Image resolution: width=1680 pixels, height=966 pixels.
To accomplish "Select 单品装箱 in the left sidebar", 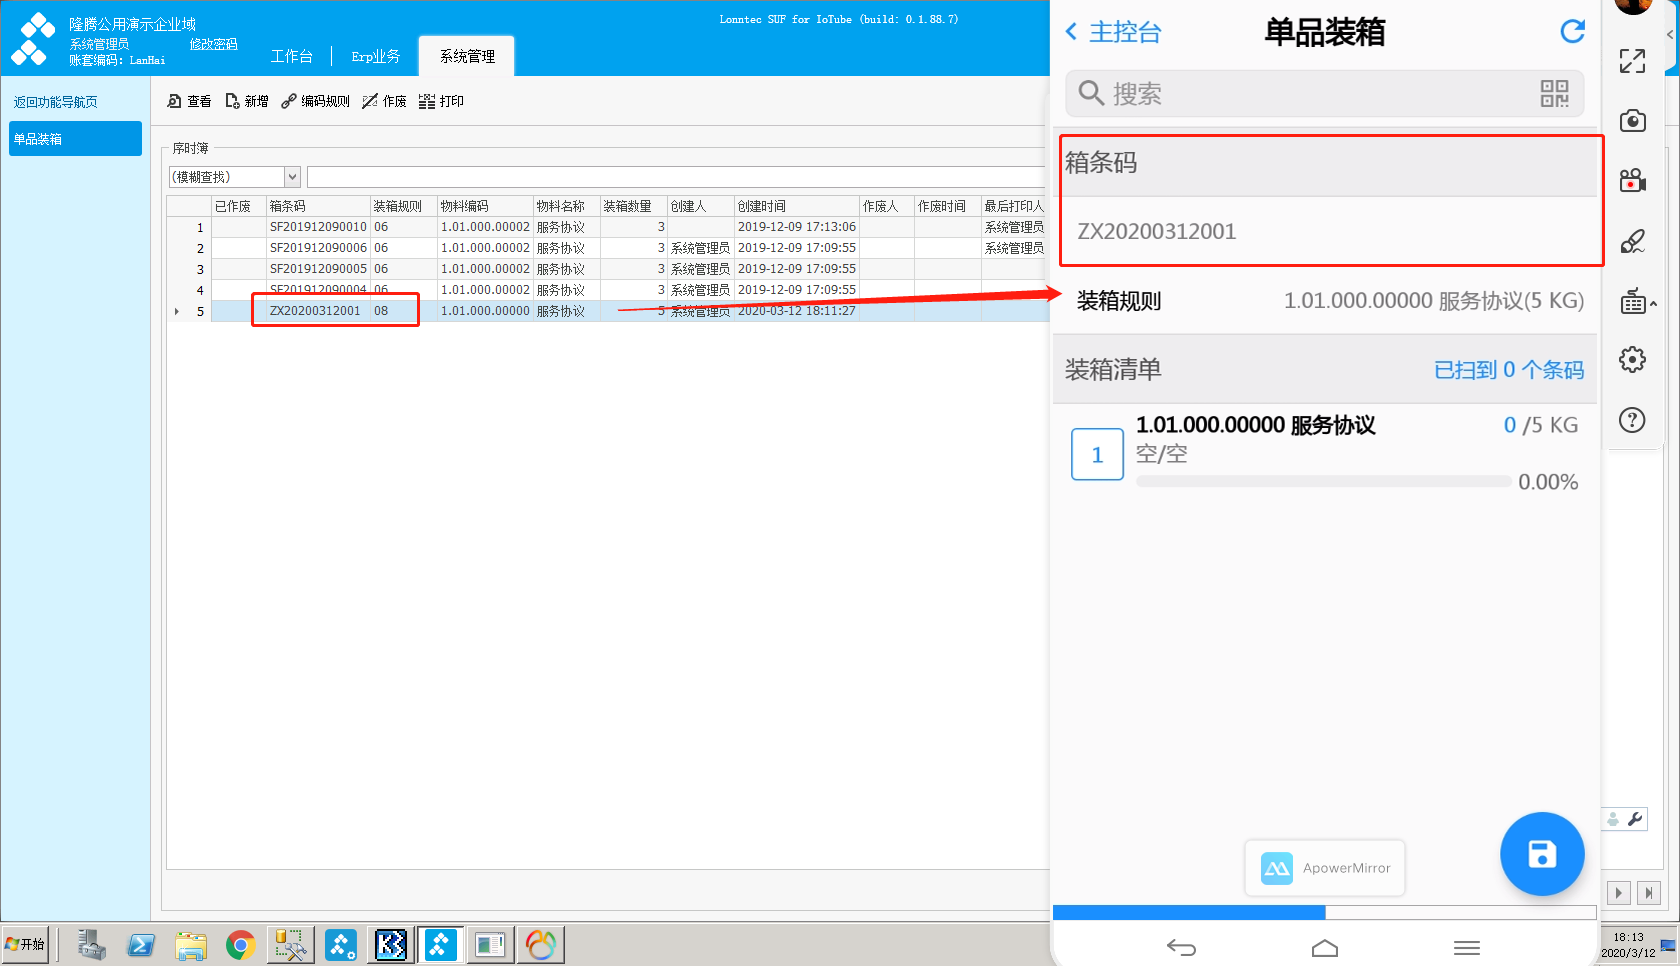I will 75,139.
